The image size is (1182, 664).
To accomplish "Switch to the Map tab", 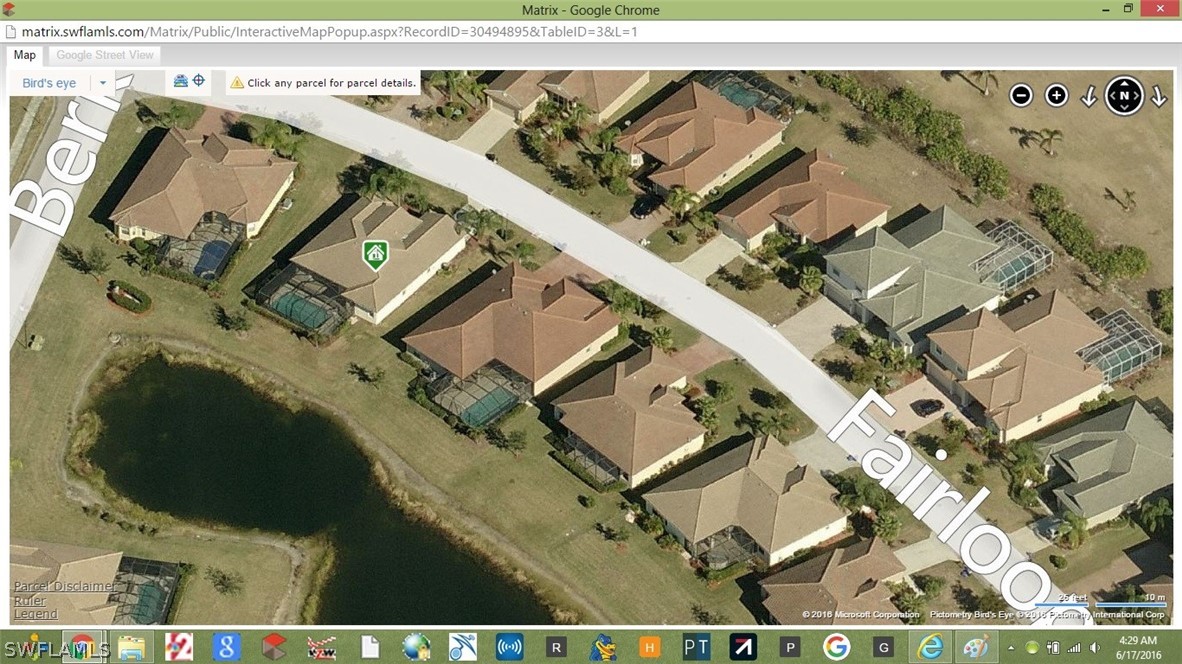I will (x=25, y=55).
